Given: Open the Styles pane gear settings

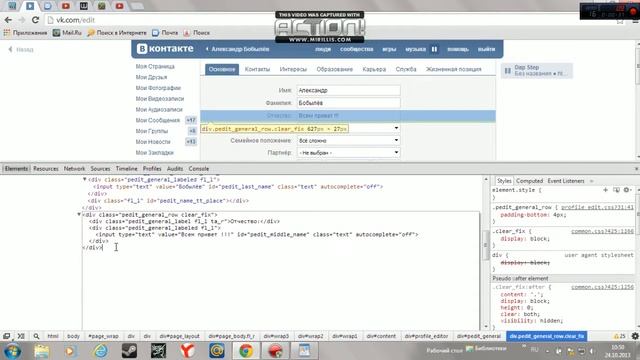Looking at the screenshot, I should pos(627,190).
